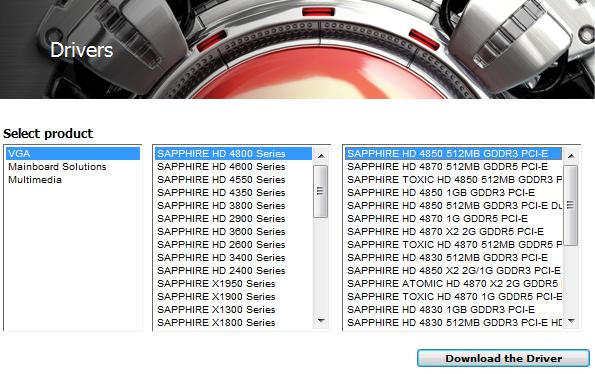595x374 pixels.
Task: Click the series list scrollbar thumb
Action: point(321,191)
